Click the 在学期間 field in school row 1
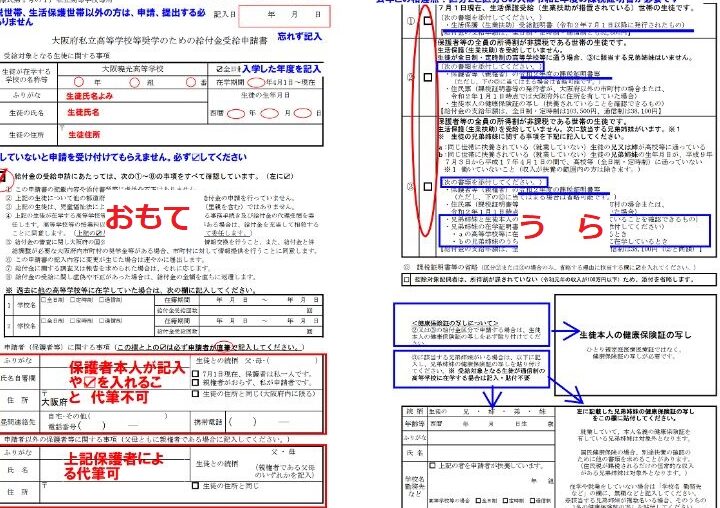Screen dimensions: 720x508 point(261,300)
